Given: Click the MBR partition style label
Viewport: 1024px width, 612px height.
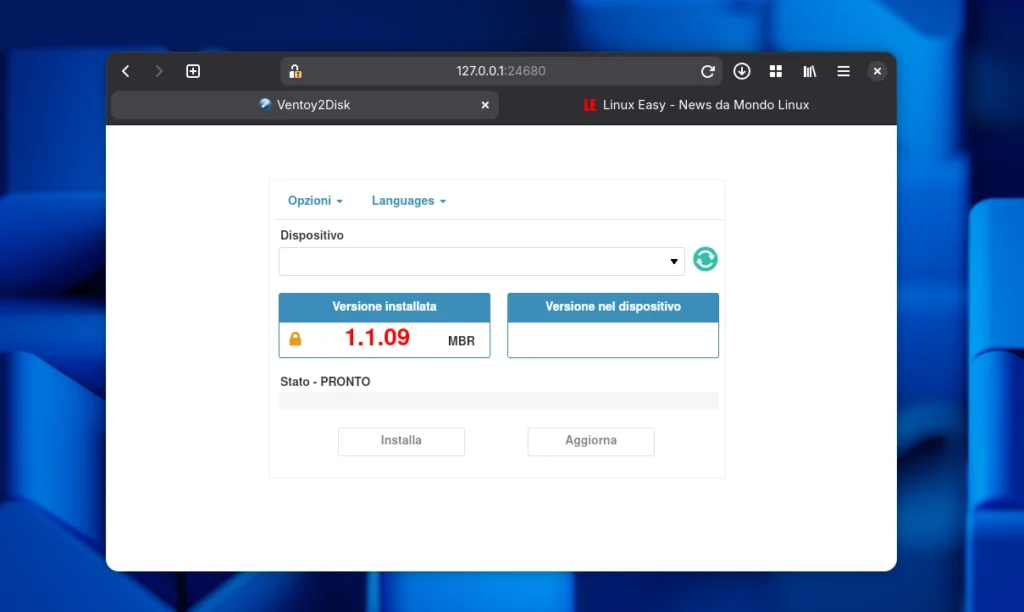Looking at the screenshot, I should click(461, 340).
